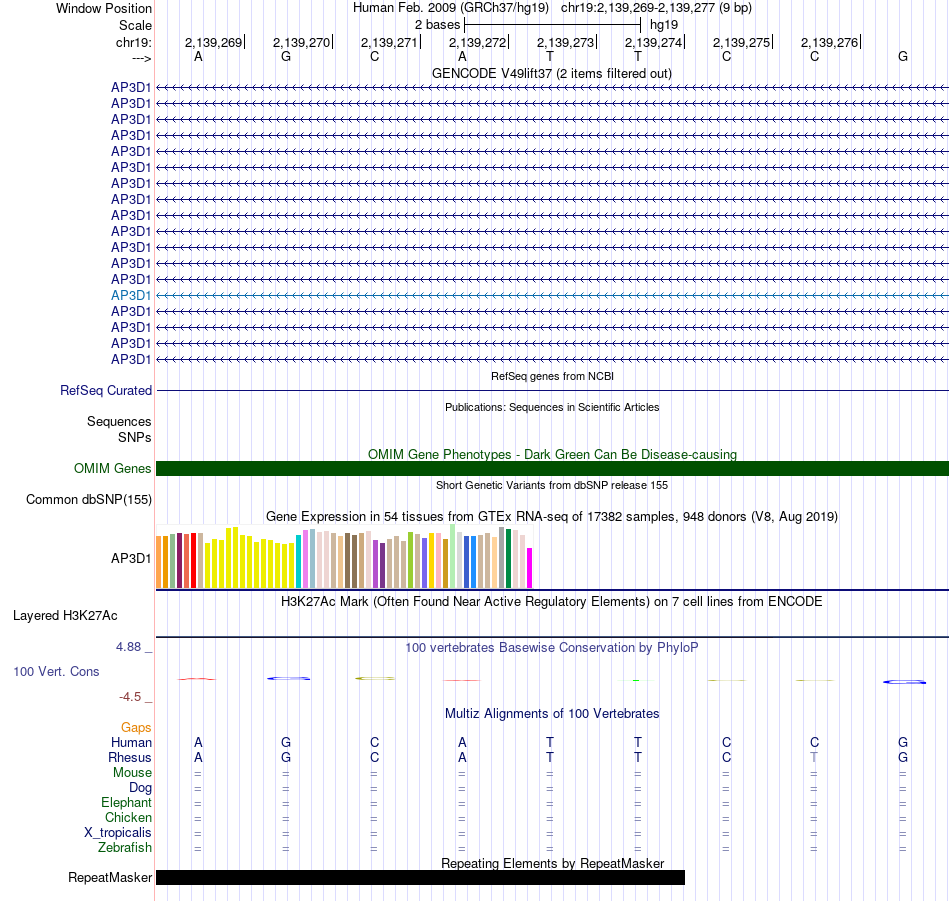
Task: Open 'Repeating Elements by RepeatMasker' track title
Action: [553, 863]
